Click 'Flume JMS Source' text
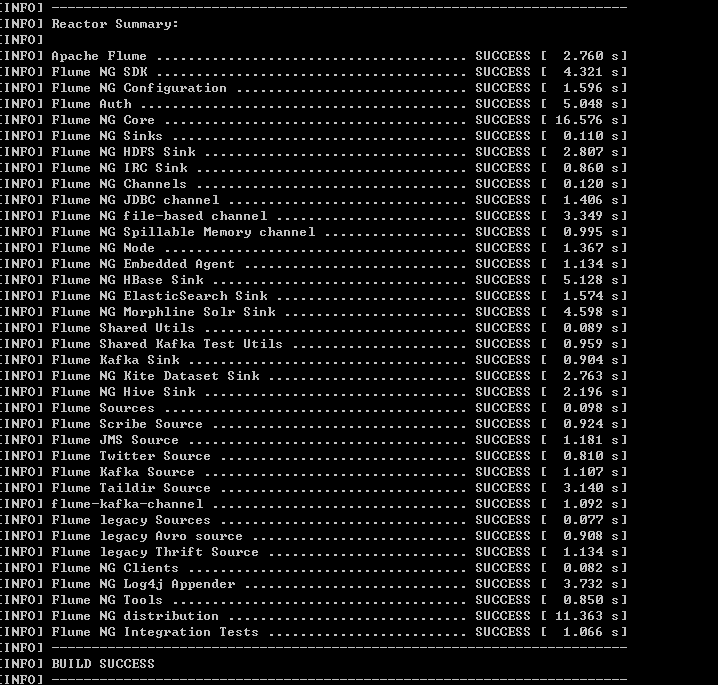This screenshot has width=718, height=685. 115,440
